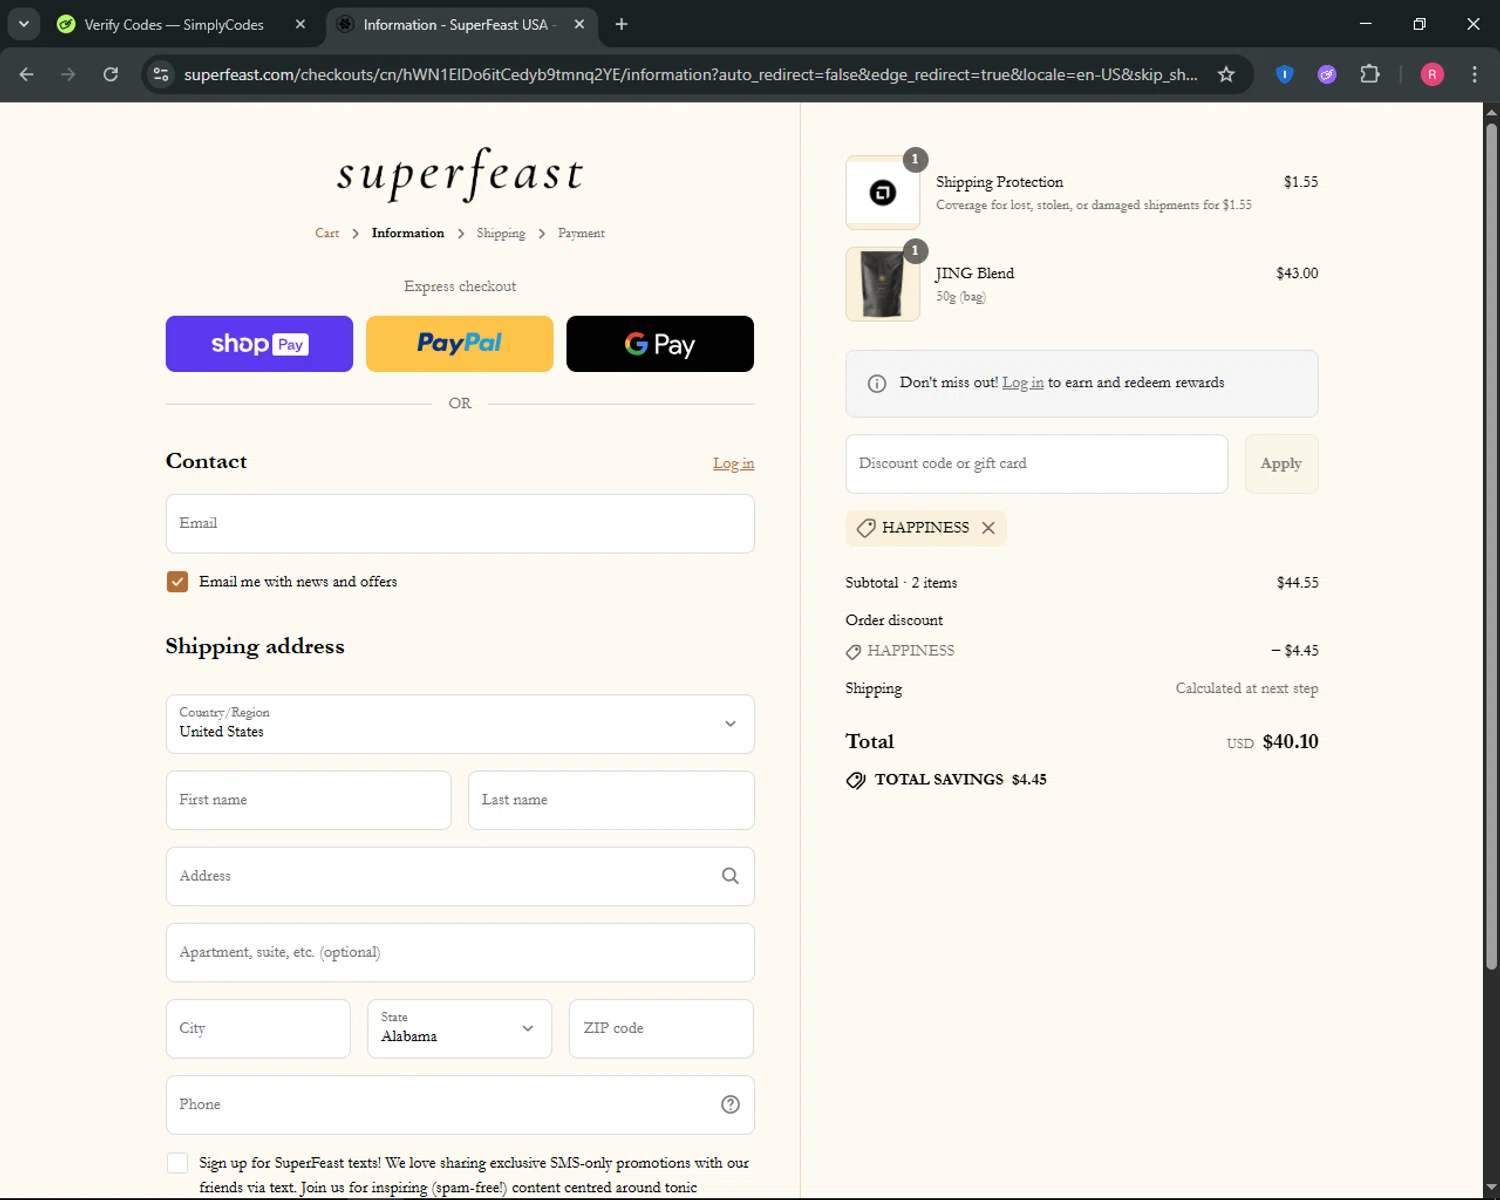
Task: Click the scrollbar down arrow
Action: coord(1491,1187)
